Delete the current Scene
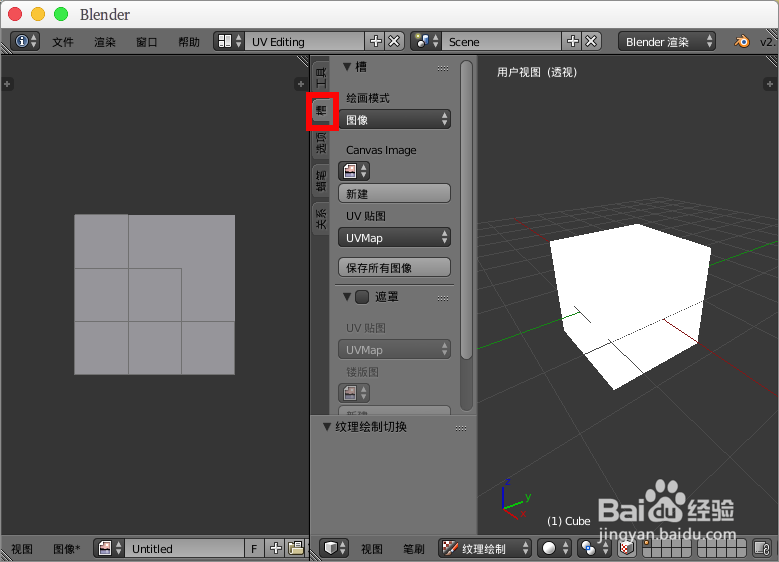This screenshot has height=562, width=779. tap(591, 41)
